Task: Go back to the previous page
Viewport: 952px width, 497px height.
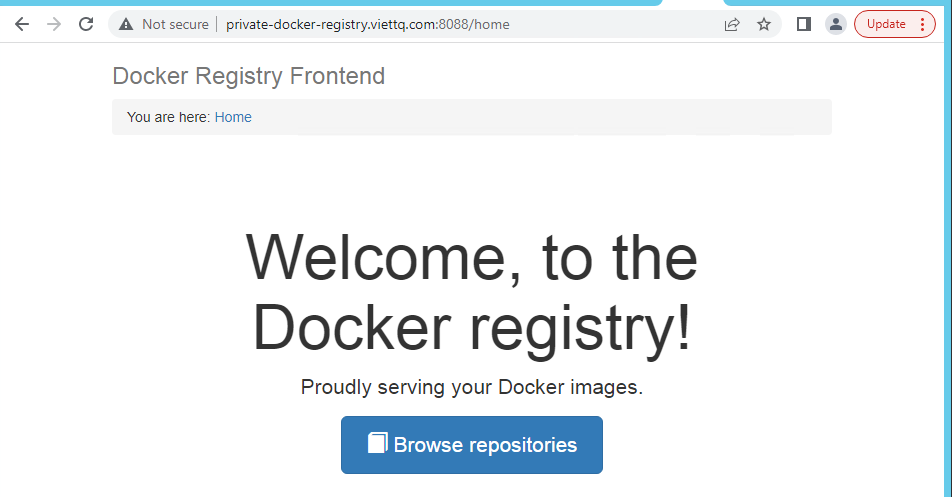Action: point(22,24)
